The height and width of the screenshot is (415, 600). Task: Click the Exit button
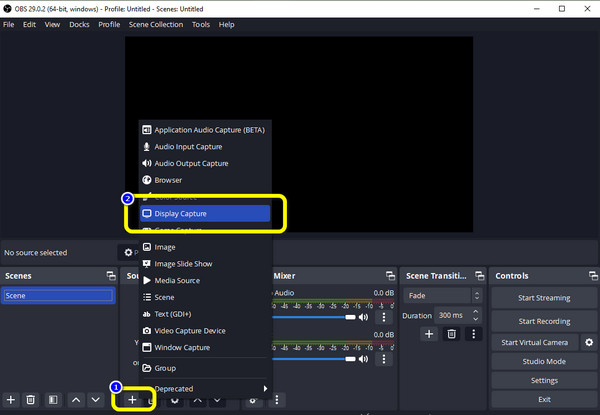coord(544,399)
